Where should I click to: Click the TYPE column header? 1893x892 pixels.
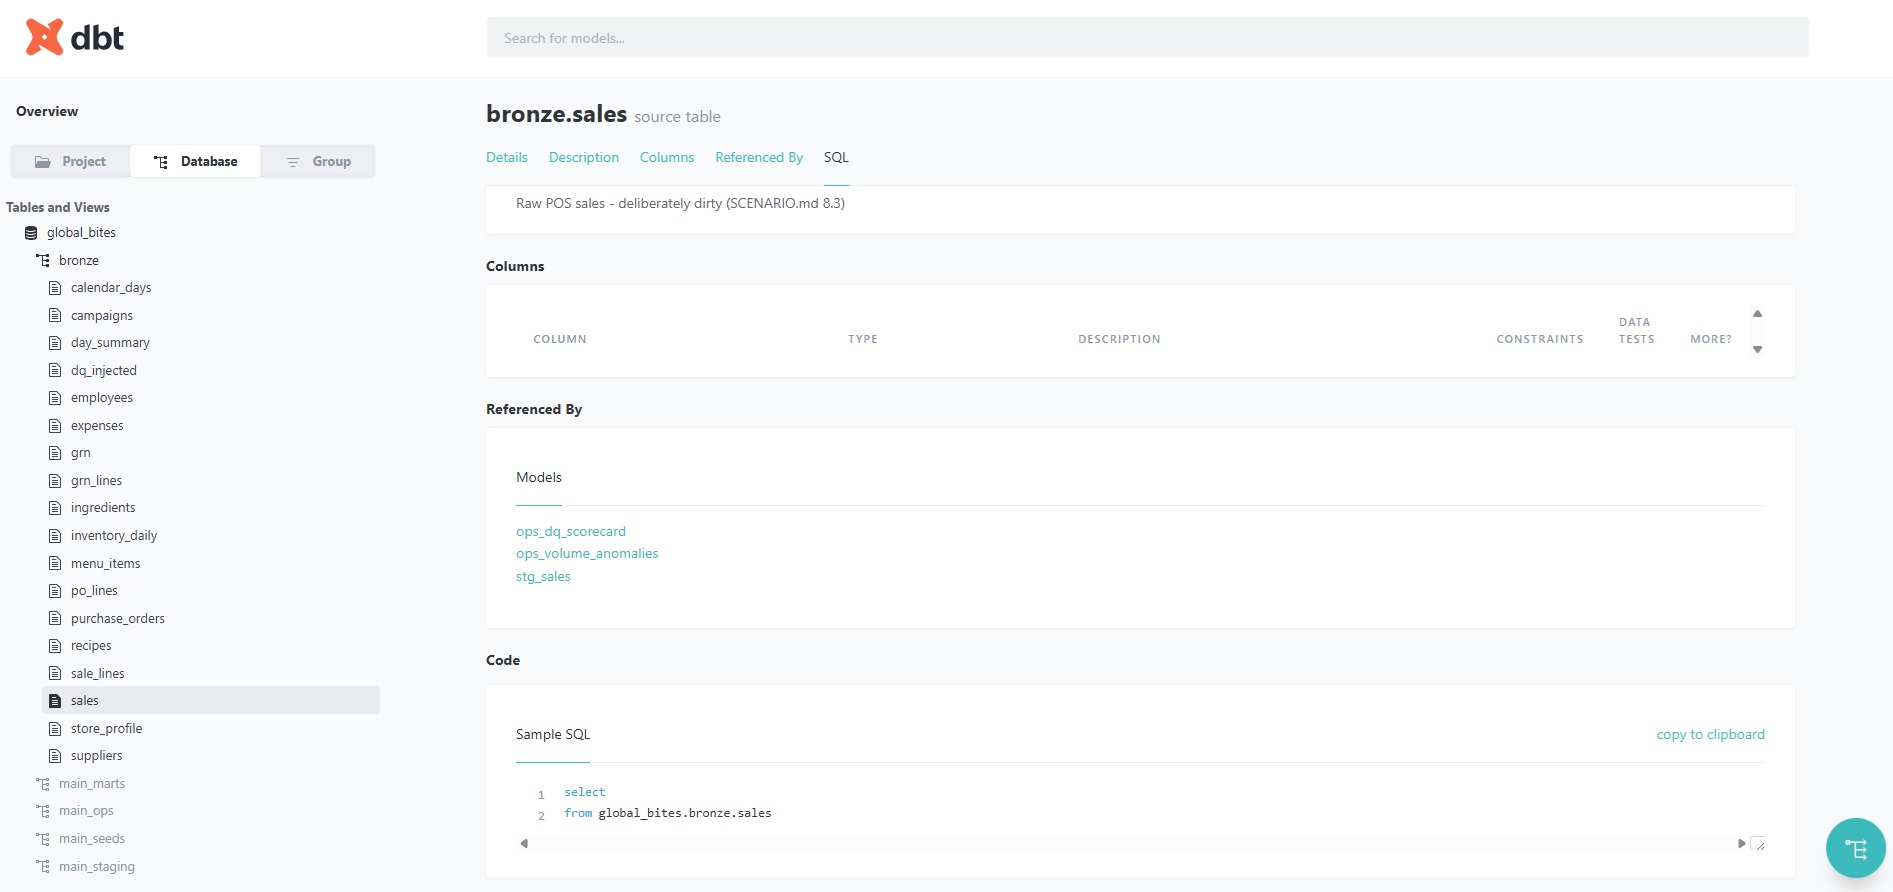coord(863,340)
